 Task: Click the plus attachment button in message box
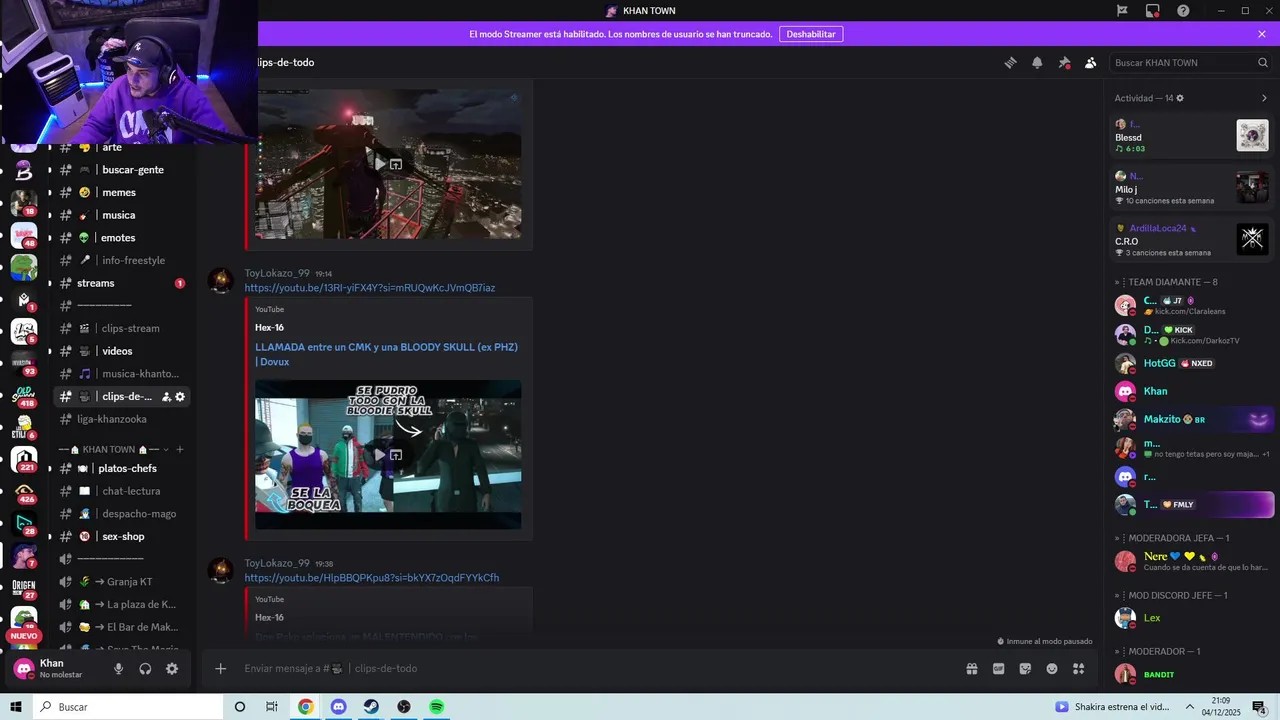(x=221, y=668)
